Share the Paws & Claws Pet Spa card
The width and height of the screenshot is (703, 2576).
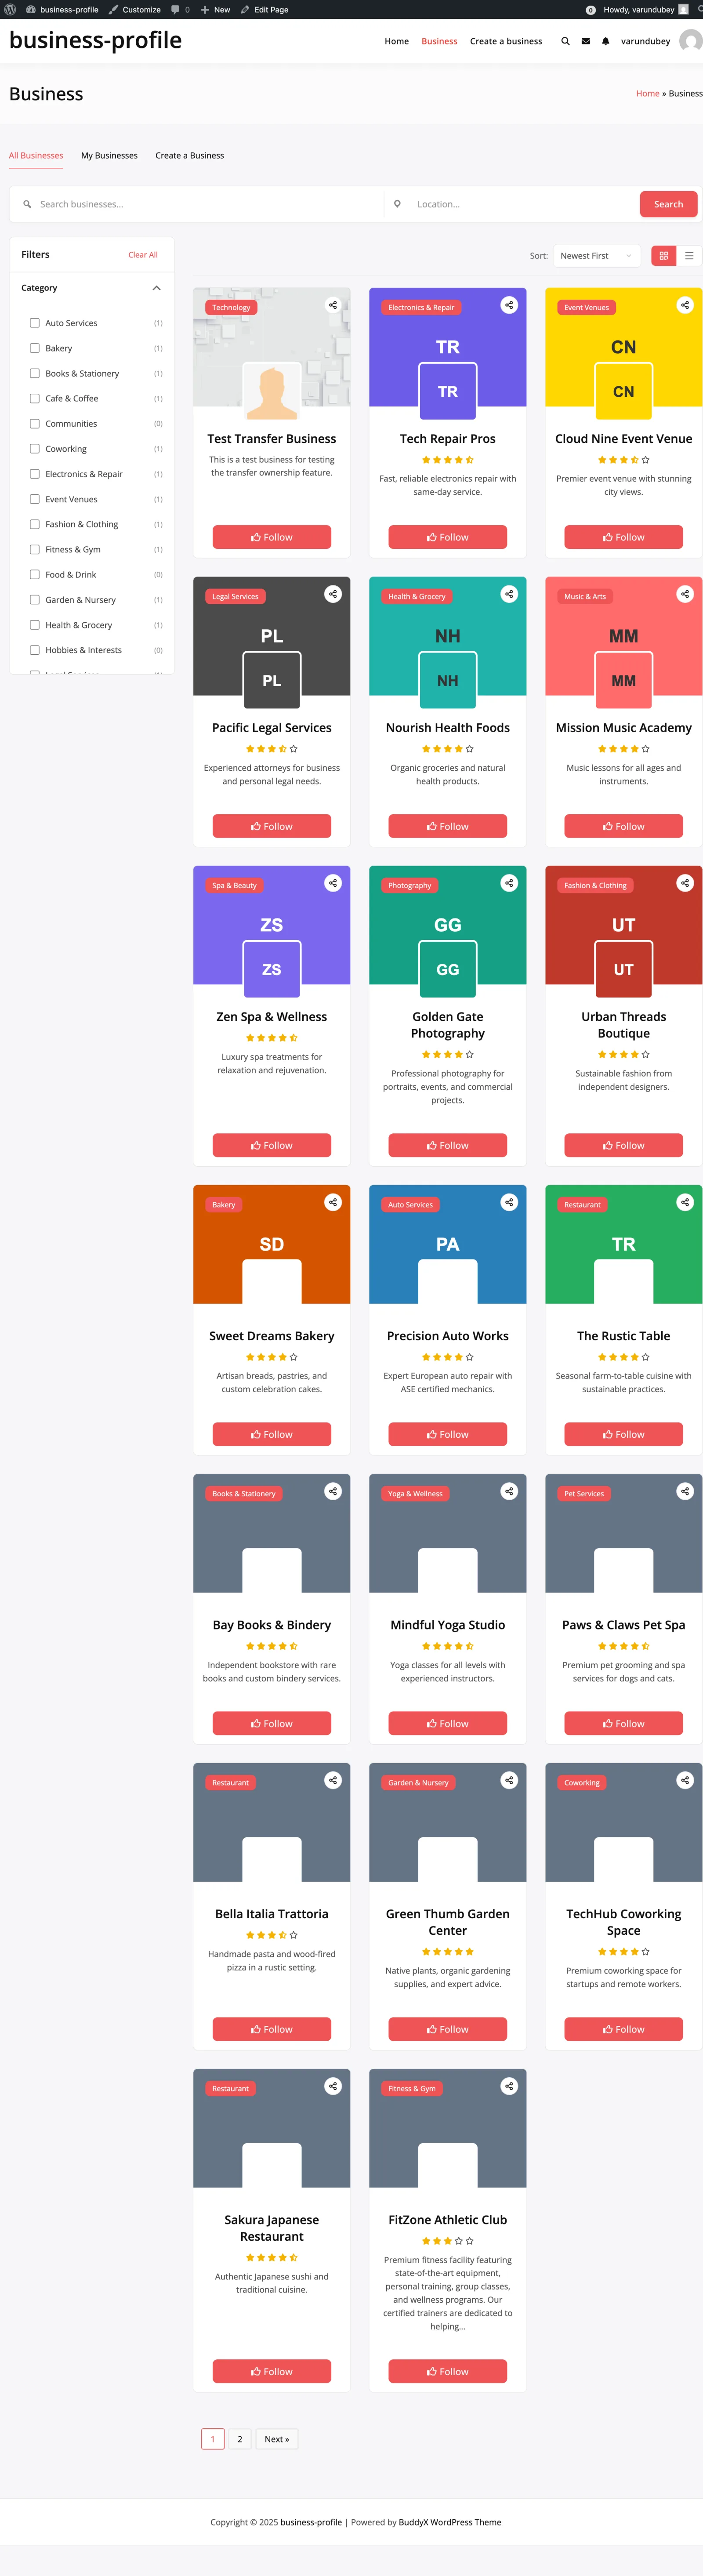685,1491
